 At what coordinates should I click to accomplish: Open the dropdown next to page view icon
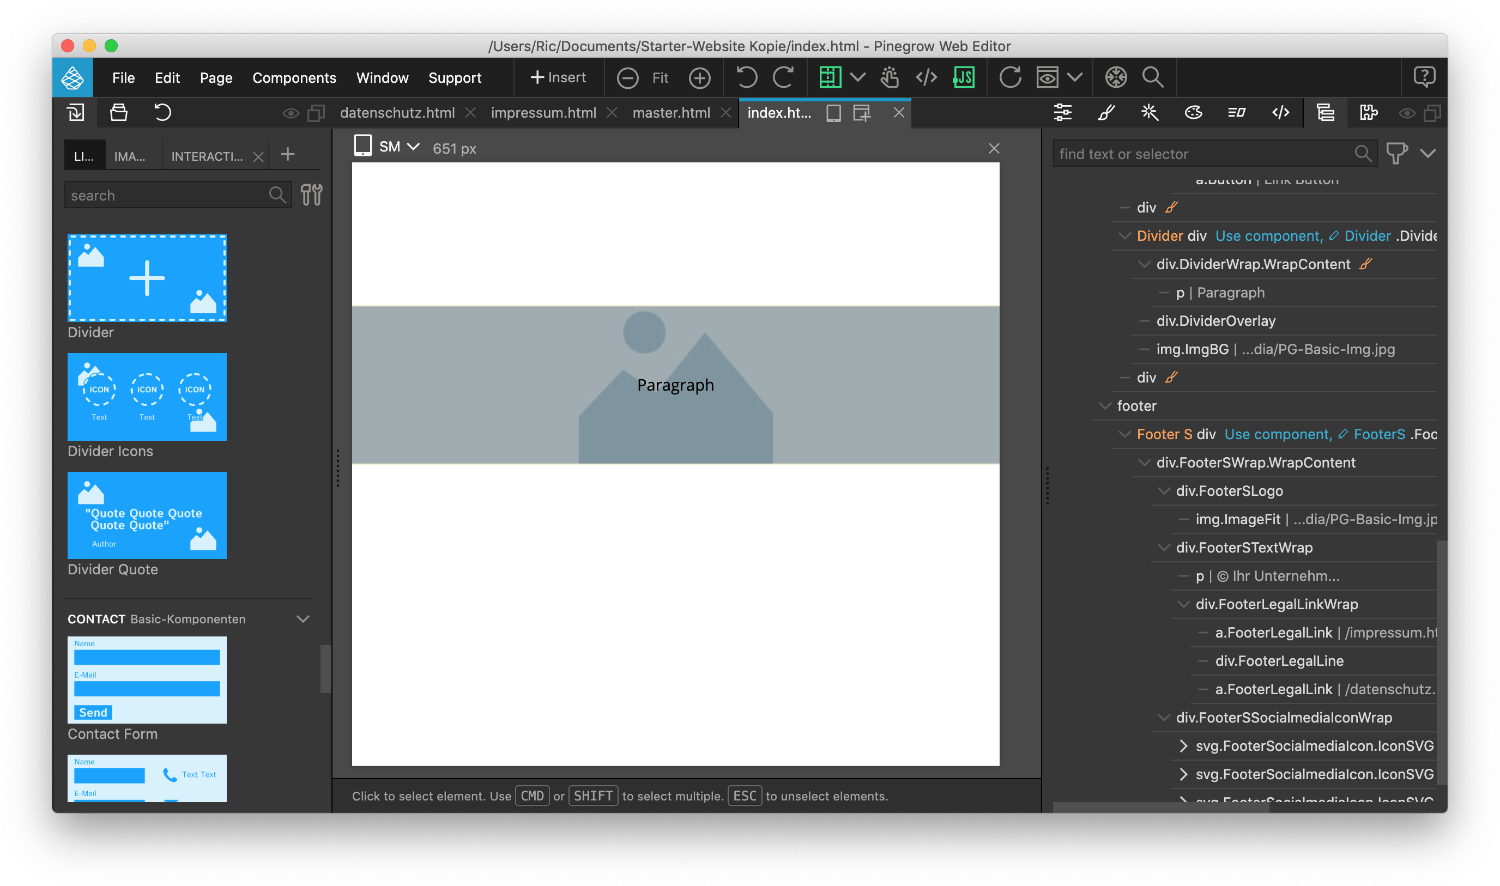tap(1075, 77)
